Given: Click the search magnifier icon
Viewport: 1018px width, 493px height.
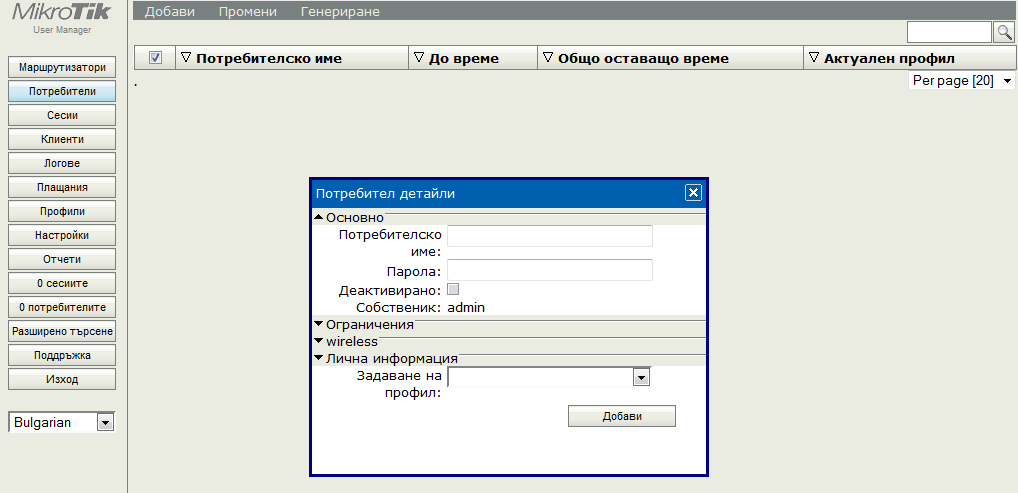Looking at the screenshot, I should (1003, 33).
